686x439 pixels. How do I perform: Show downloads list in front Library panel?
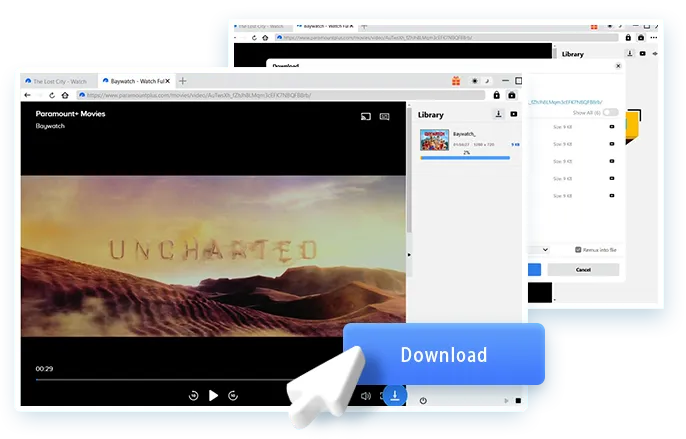(498, 114)
